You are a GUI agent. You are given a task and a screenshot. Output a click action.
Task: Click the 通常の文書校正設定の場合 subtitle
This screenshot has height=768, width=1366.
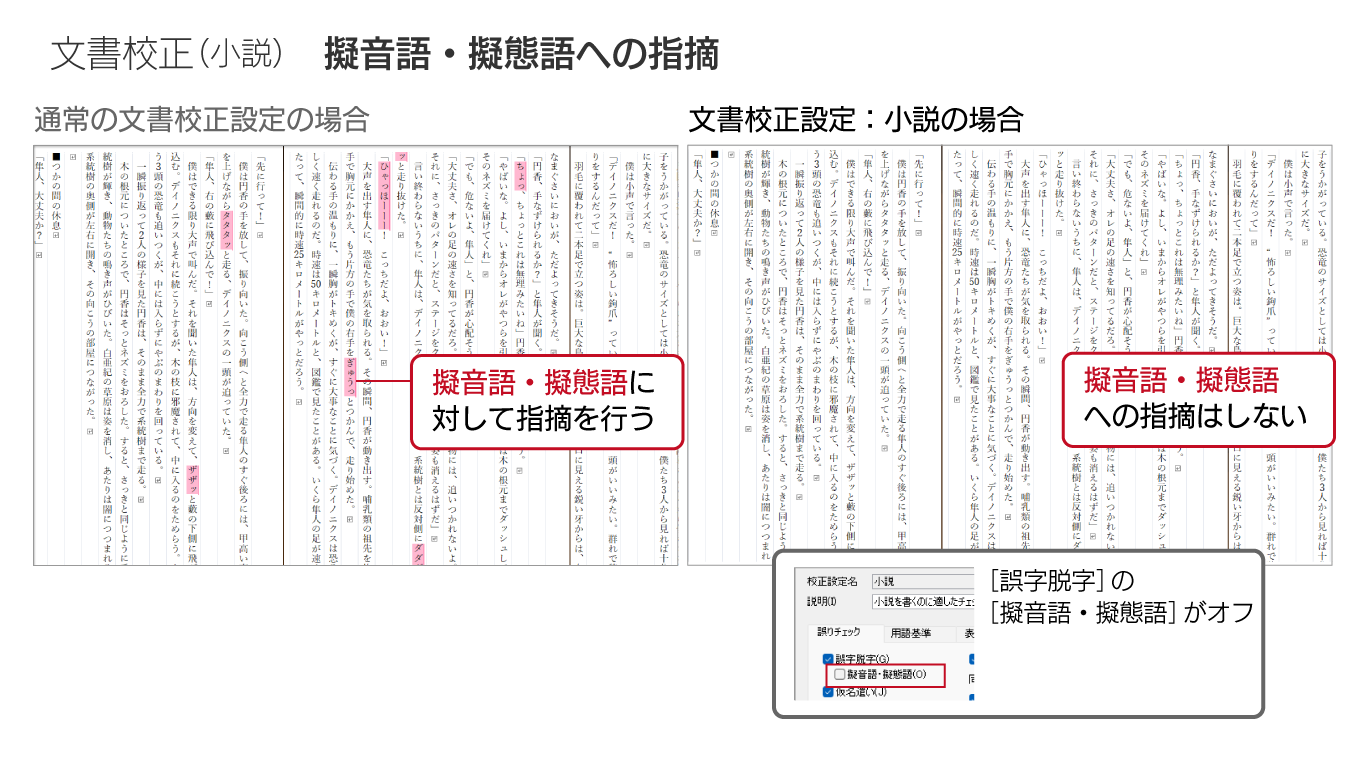coord(202,121)
